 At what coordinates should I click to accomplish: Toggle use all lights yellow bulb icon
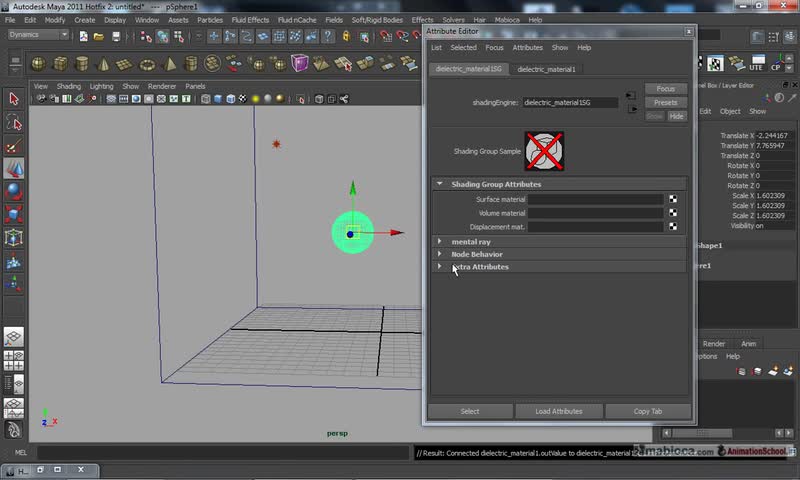click(x=256, y=99)
